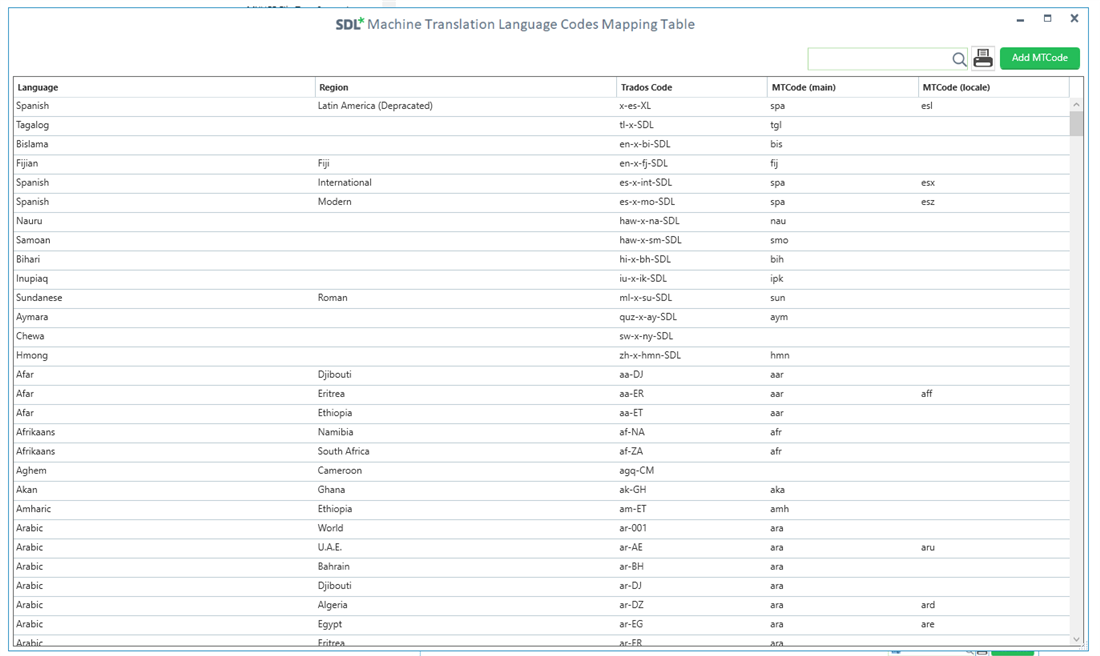Select the af-ZA Trados code
1100x656 pixels.
click(x=631, y=451)
